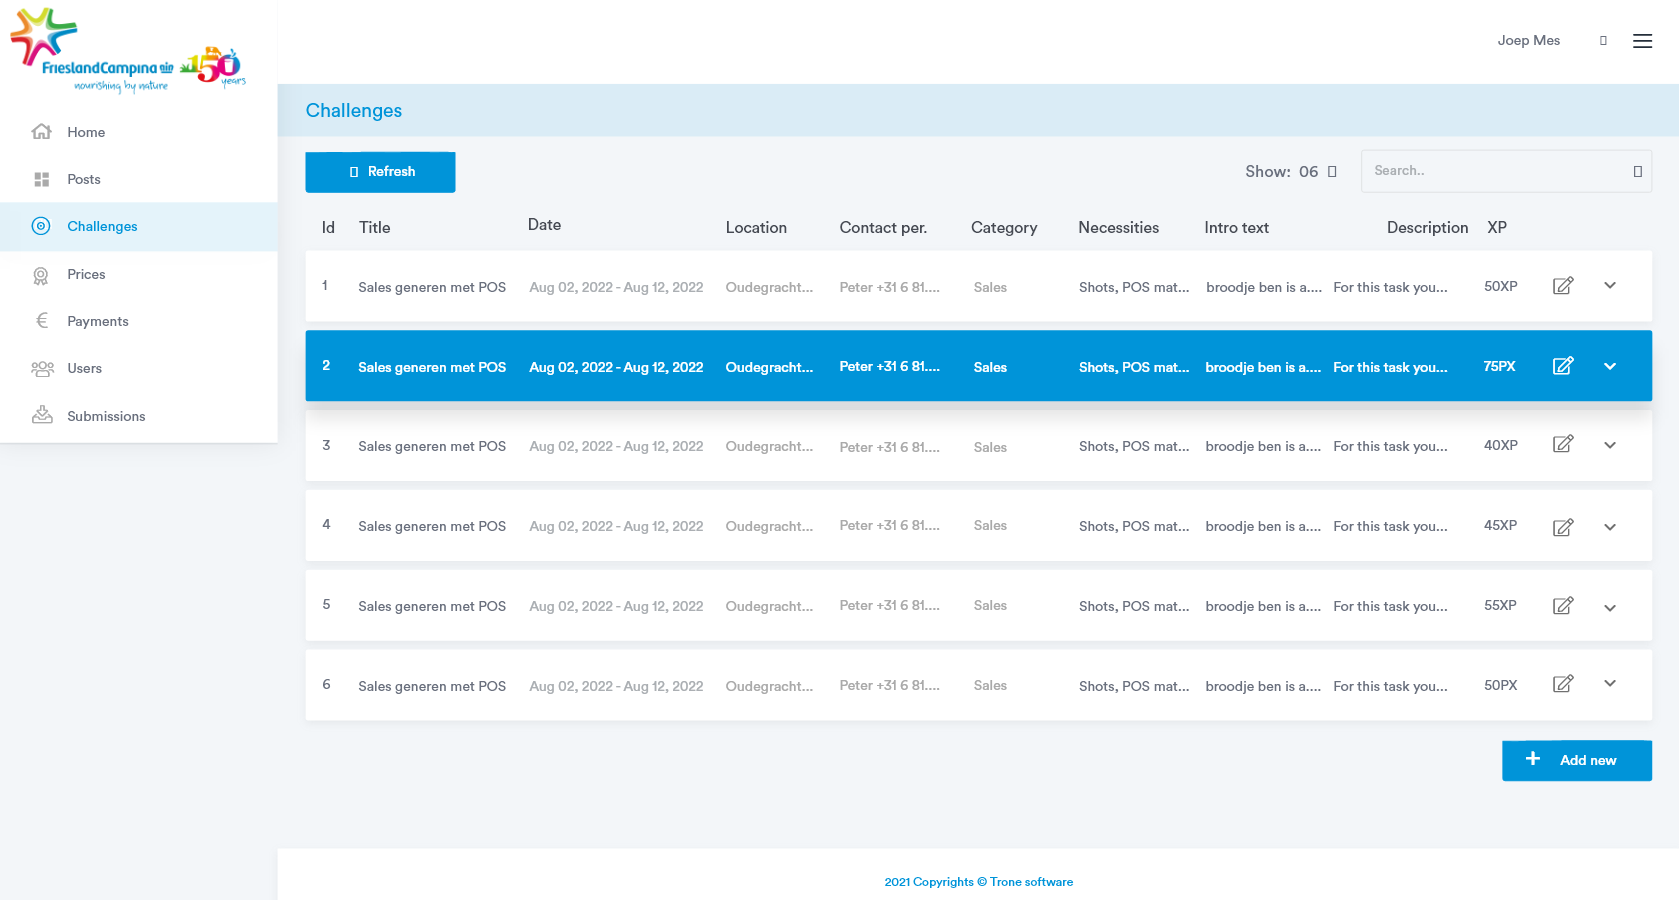Navigate to Users in the sidebar
The height and width of the screenshot is (900, 1679).
coord(84,368)
